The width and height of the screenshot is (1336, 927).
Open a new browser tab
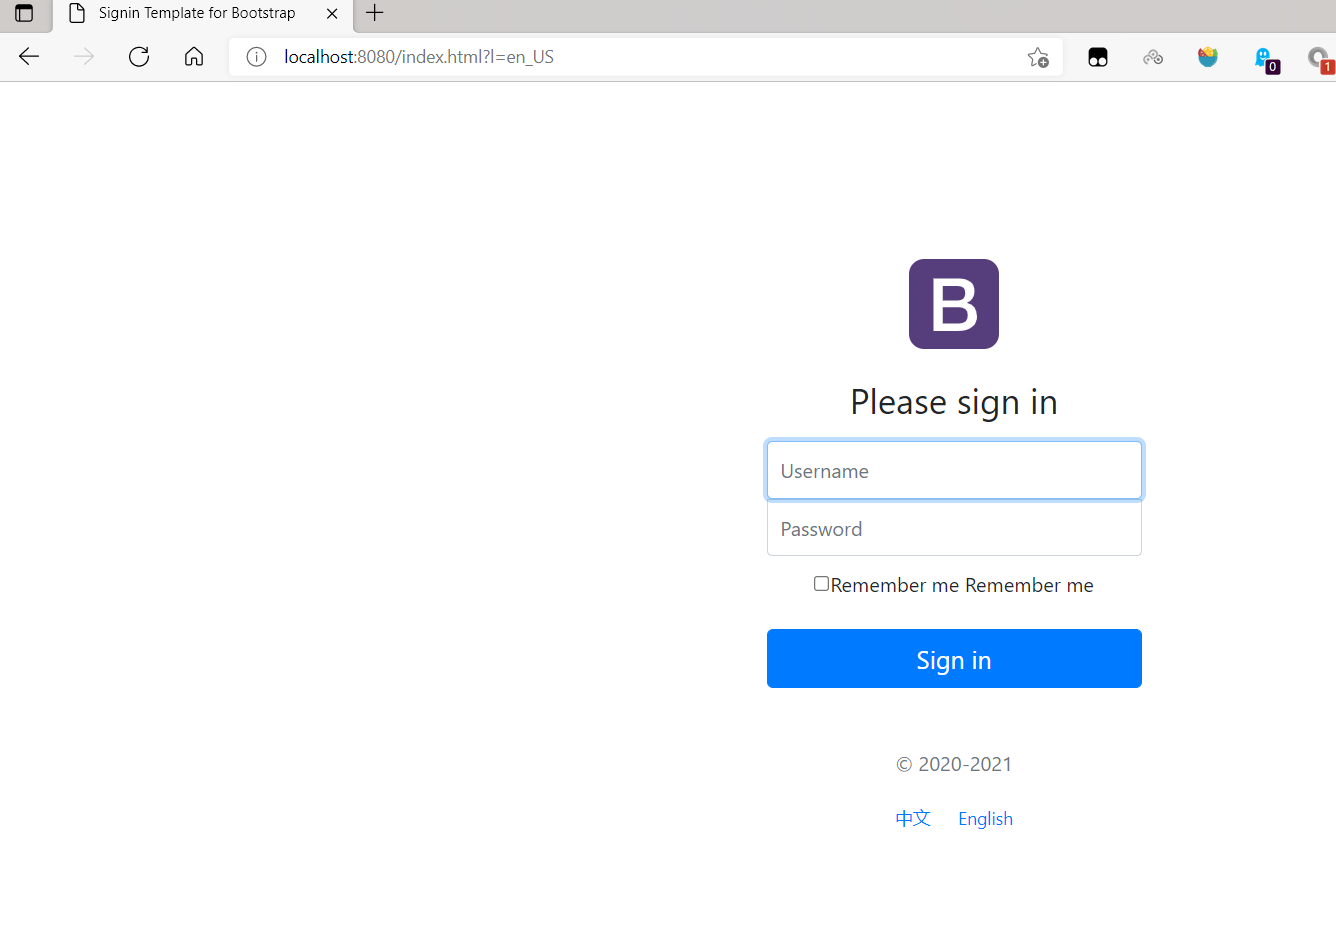pos(375,13)
